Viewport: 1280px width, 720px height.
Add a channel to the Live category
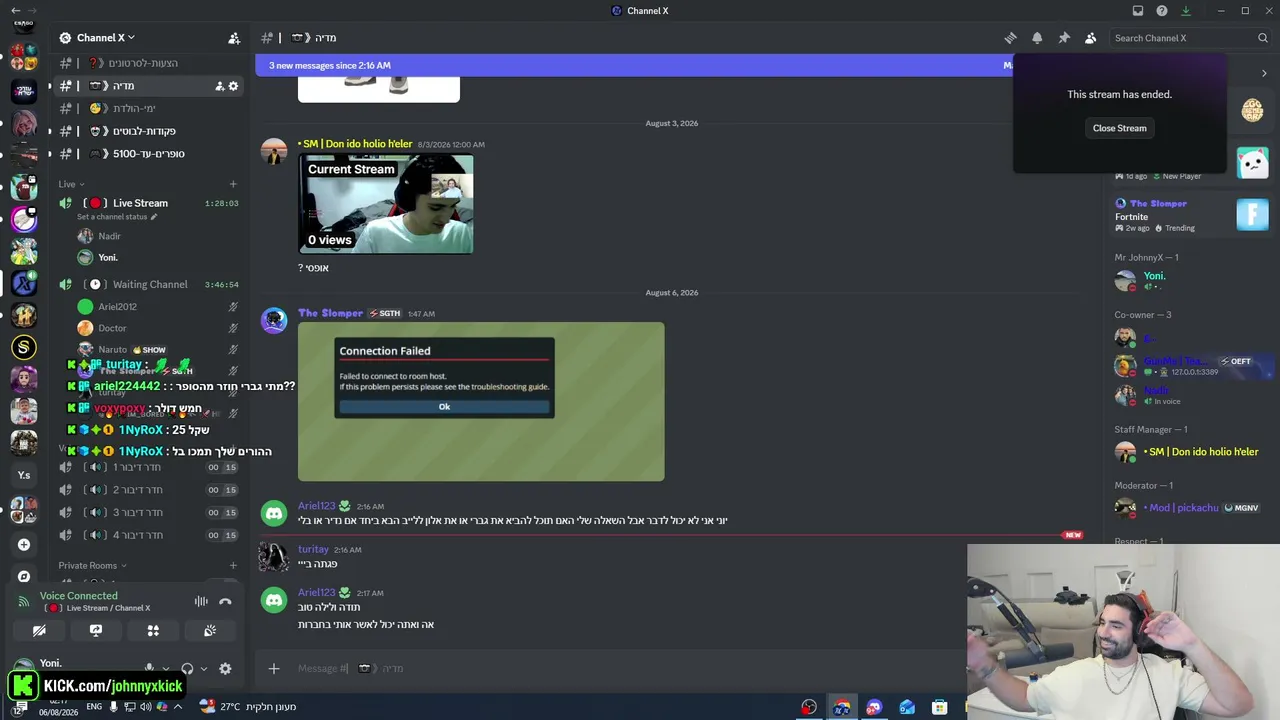coord(233,184)
